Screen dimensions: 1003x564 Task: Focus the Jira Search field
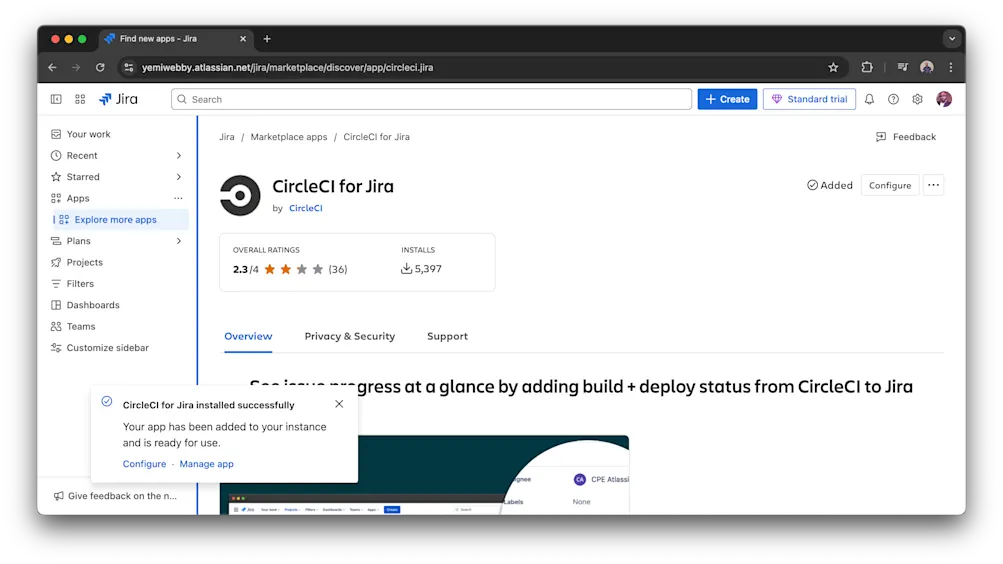pos(432,99)
